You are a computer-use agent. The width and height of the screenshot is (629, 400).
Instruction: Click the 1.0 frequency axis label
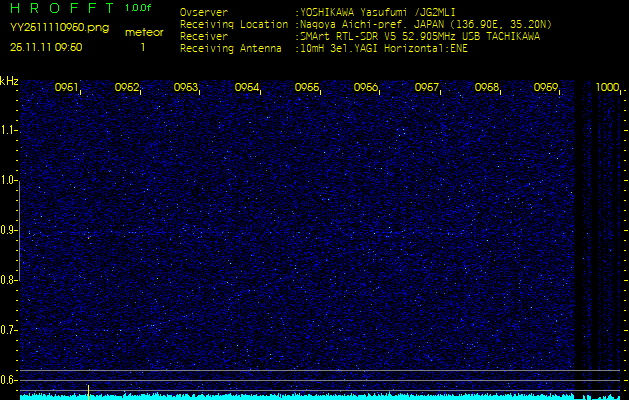pyautogui.click(x=9, y=180)
